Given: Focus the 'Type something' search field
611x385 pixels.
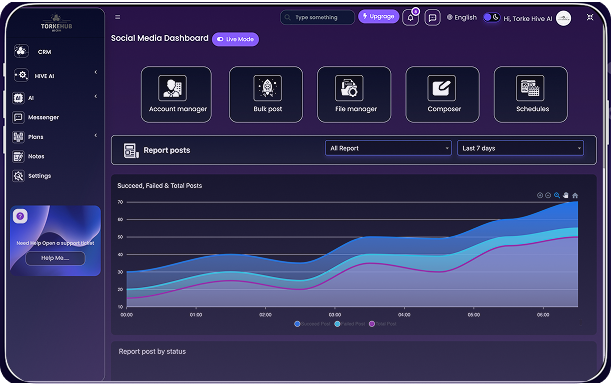Looking at the screenshot, I should pyautogui.click(x=317, y=17).
